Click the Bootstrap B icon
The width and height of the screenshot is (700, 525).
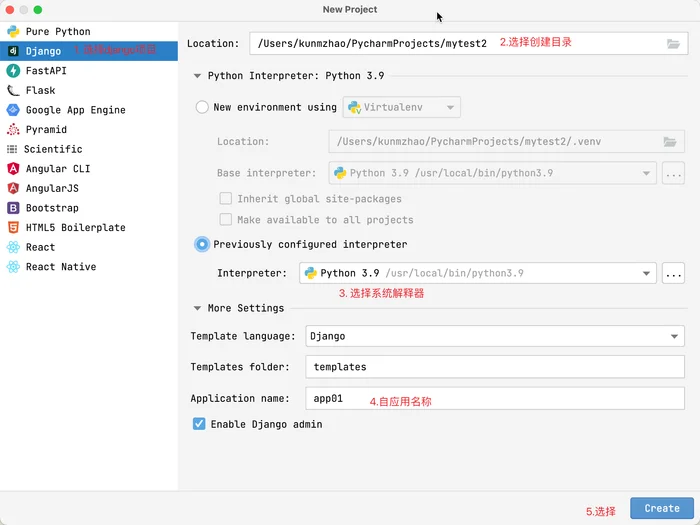click(x=13, y=208)
